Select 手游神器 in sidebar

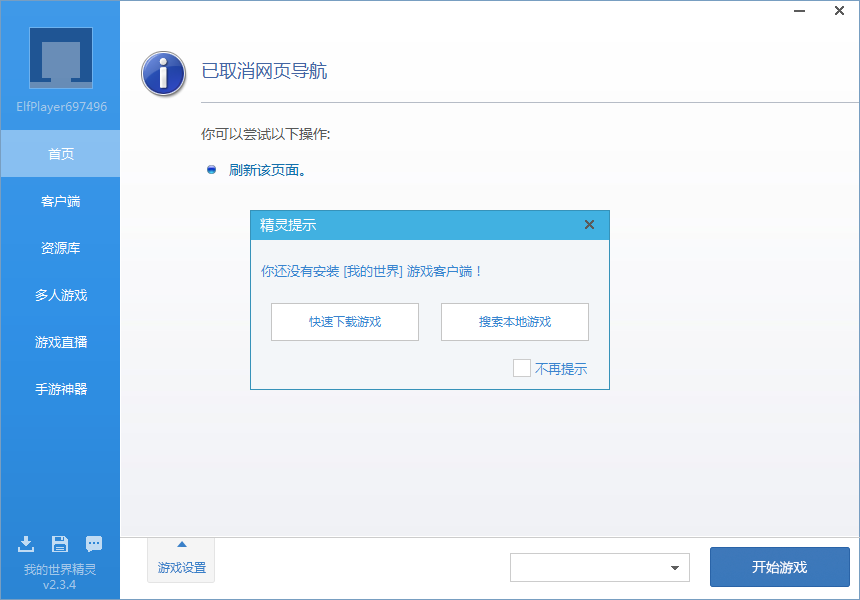(x=60, y=389)
